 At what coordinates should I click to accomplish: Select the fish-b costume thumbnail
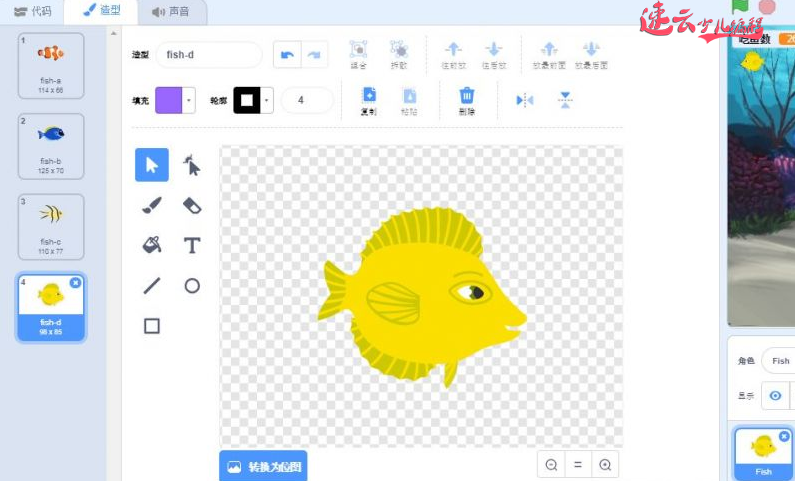[x=51, y=145]
